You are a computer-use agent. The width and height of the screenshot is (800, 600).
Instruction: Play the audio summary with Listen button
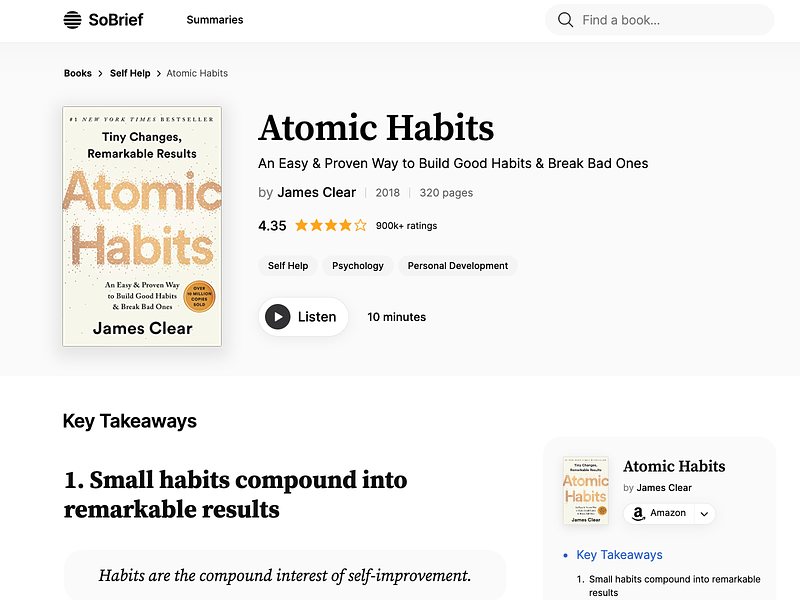(x=303, y=317)
